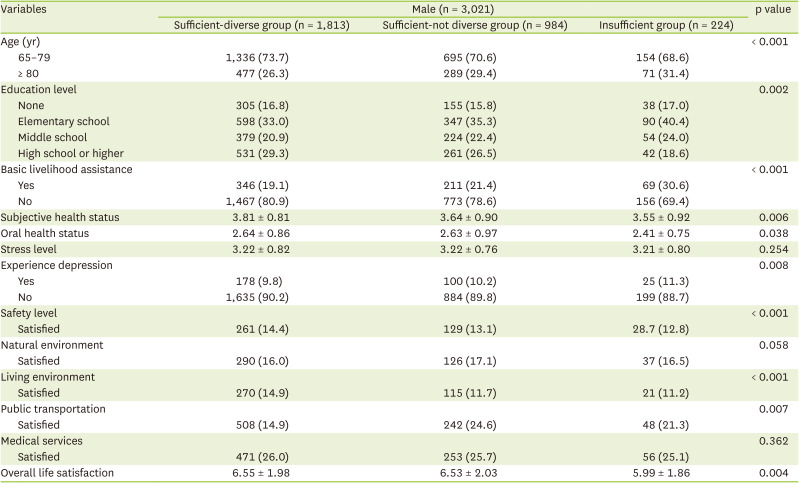799x483 pixels.
Task: Click the value '6.55 ± 1.98'
Action: [261, 473]
